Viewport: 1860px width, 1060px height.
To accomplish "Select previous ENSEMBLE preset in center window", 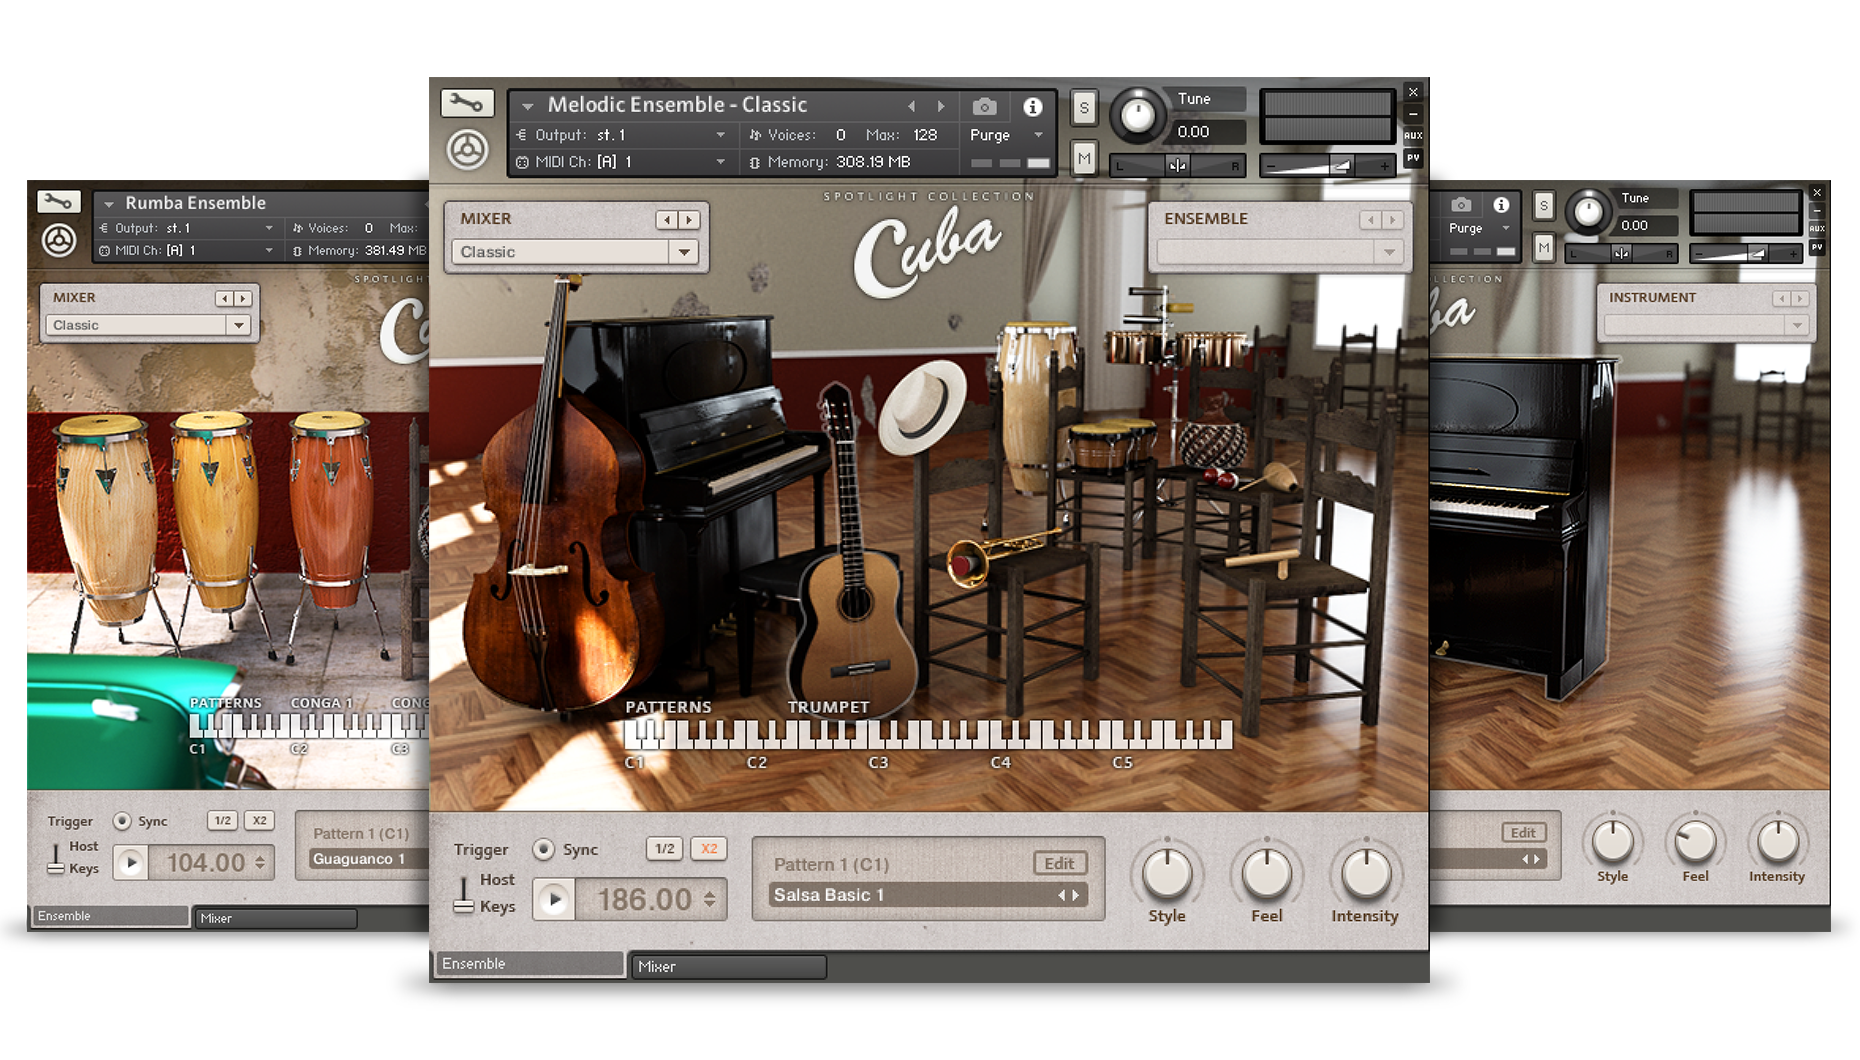I will [1370, 220].
